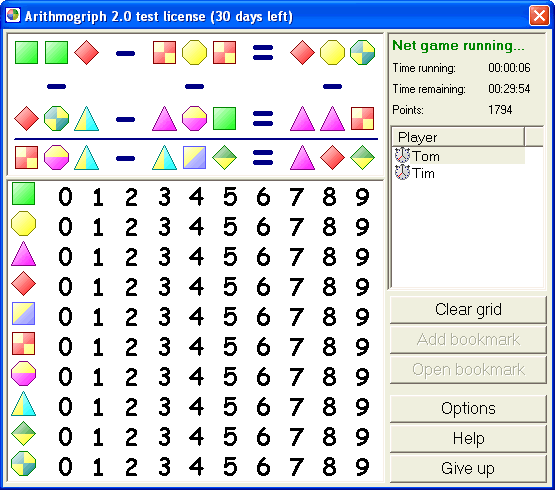The height and width of the screenshot is (490, 555).
Task: Assign digit 5 to the green square row
Action: coord(230,196)
